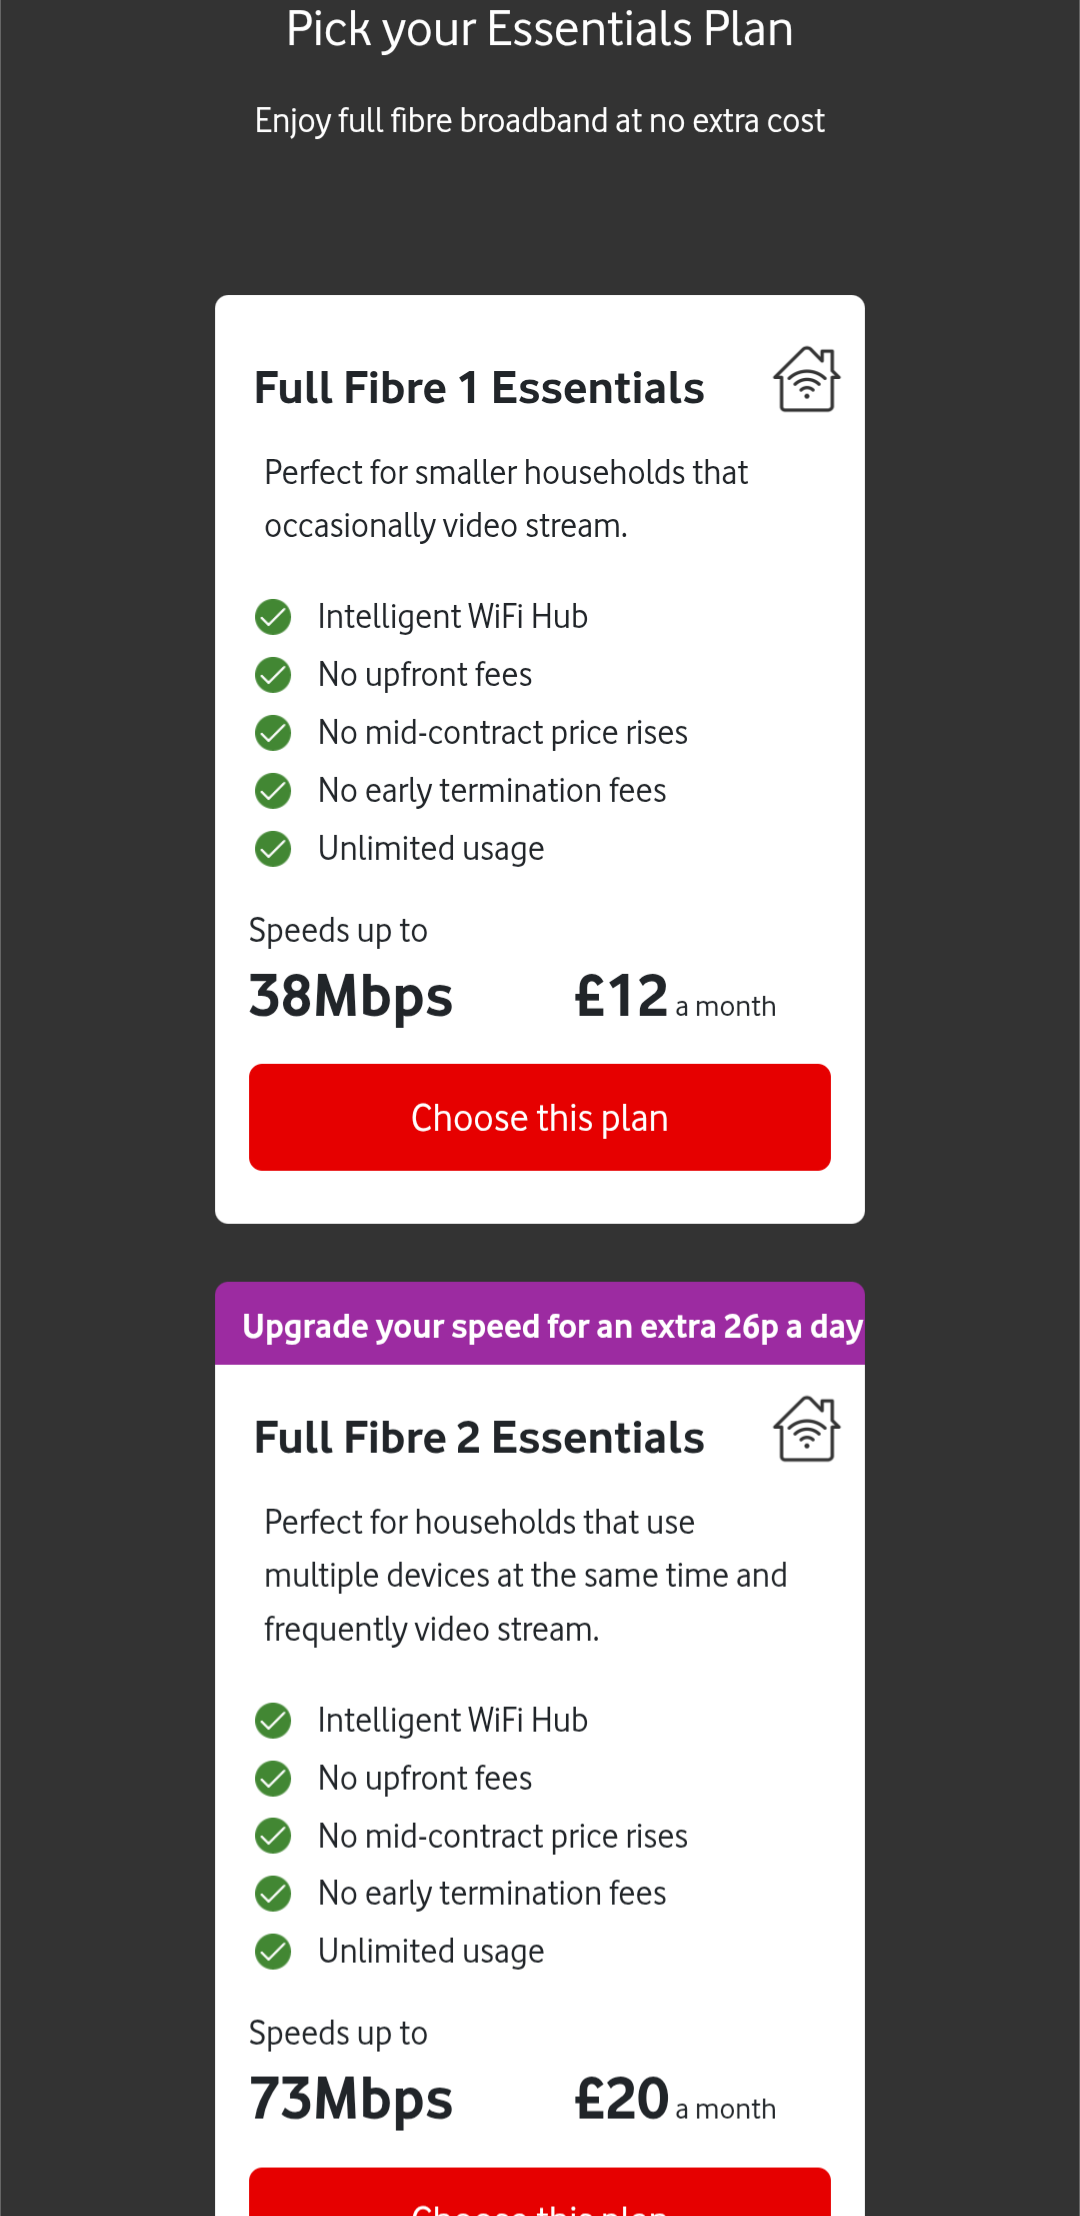The height and width of the screenshot is (2216, 1080).
Task: Click the house WiFi icon for Full Fibre 2
Action: point(806,1429)
